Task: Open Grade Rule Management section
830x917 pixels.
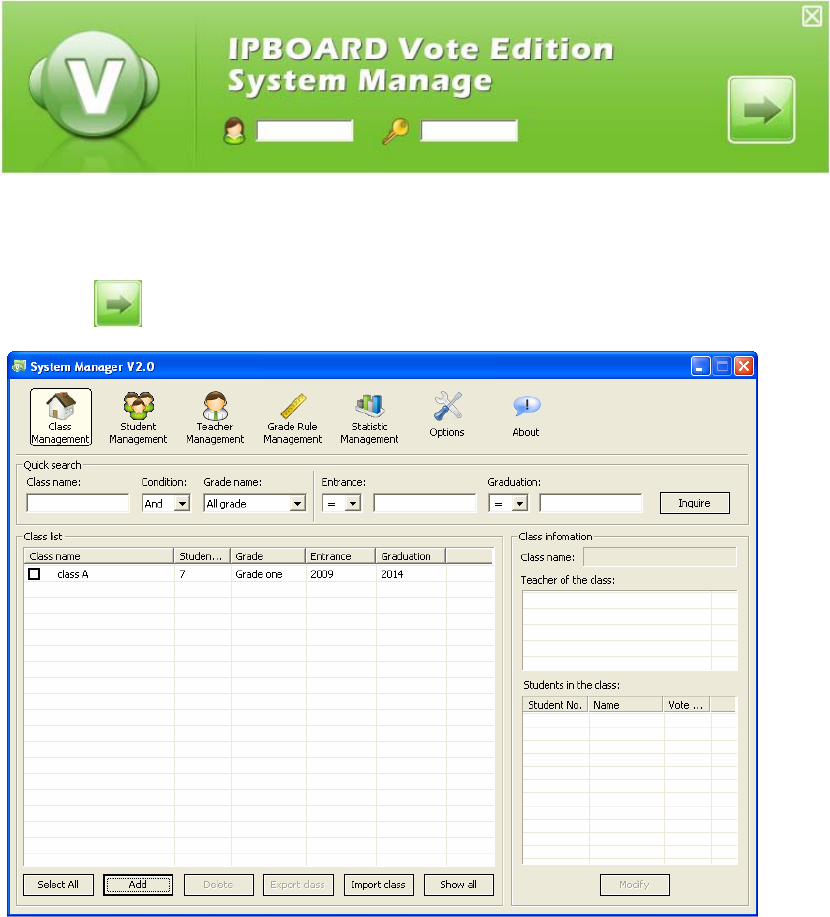Action: pyautogui.click(x=292, y=417)
